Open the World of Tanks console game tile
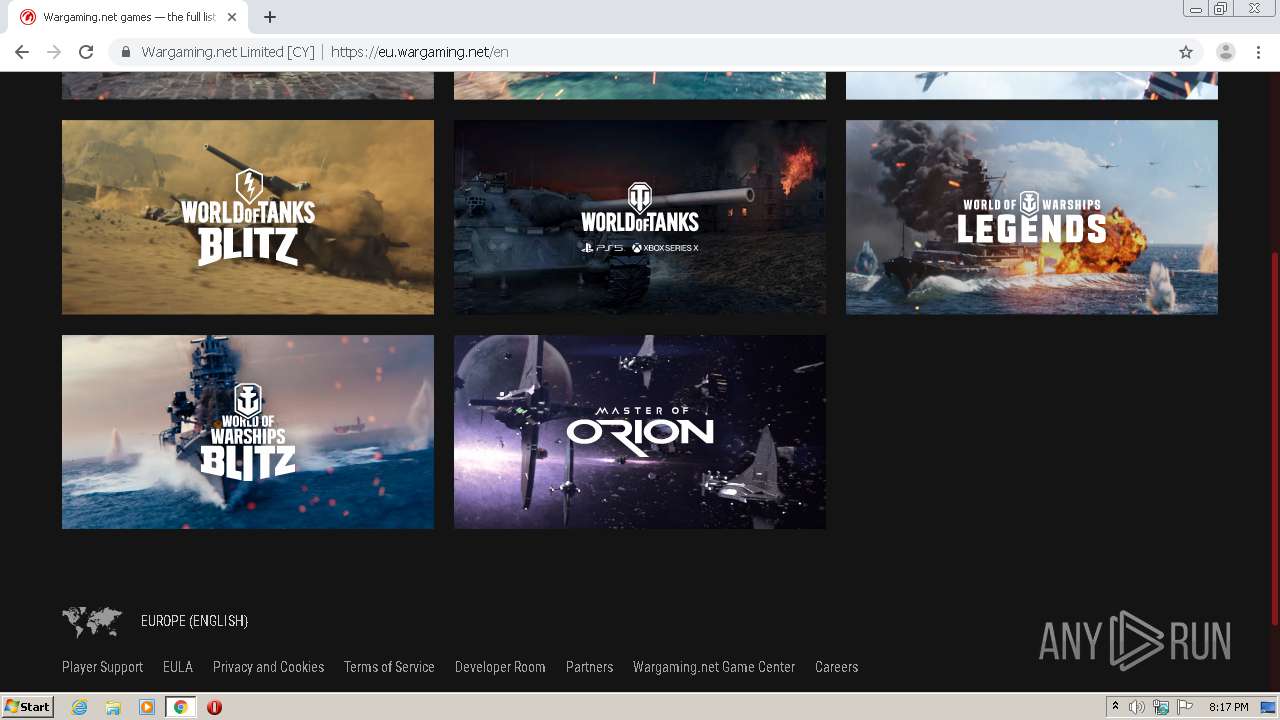 [640, 217]
